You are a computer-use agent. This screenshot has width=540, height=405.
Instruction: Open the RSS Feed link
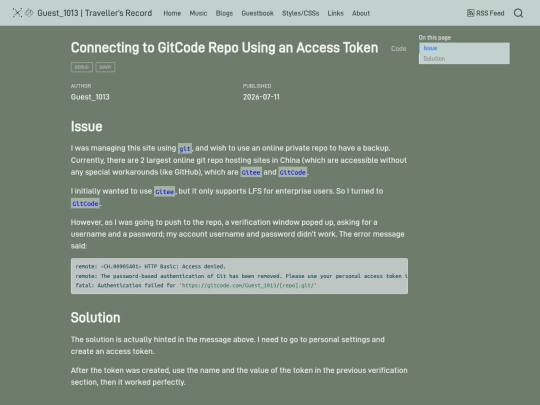(x=486, y=13)
